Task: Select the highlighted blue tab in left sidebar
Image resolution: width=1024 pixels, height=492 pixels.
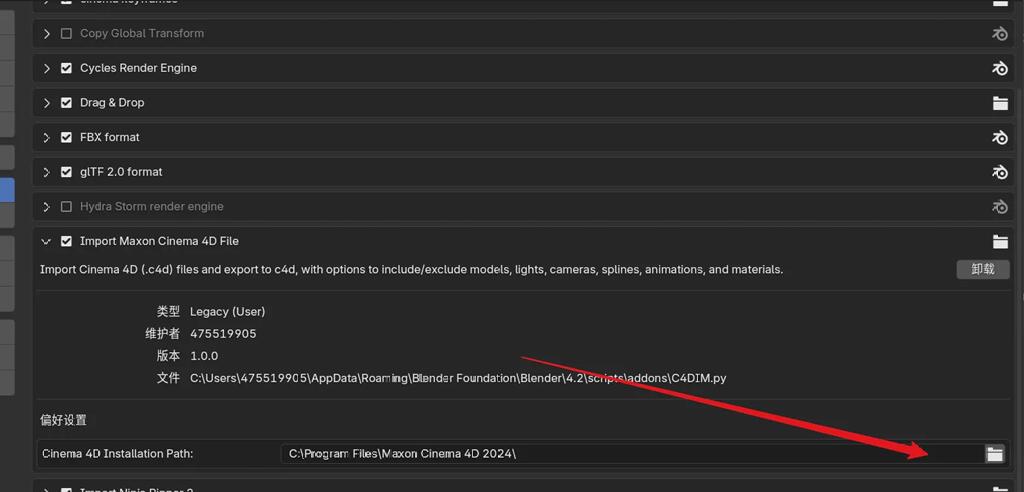Action: pyautogui.click(x=7, y=190)
